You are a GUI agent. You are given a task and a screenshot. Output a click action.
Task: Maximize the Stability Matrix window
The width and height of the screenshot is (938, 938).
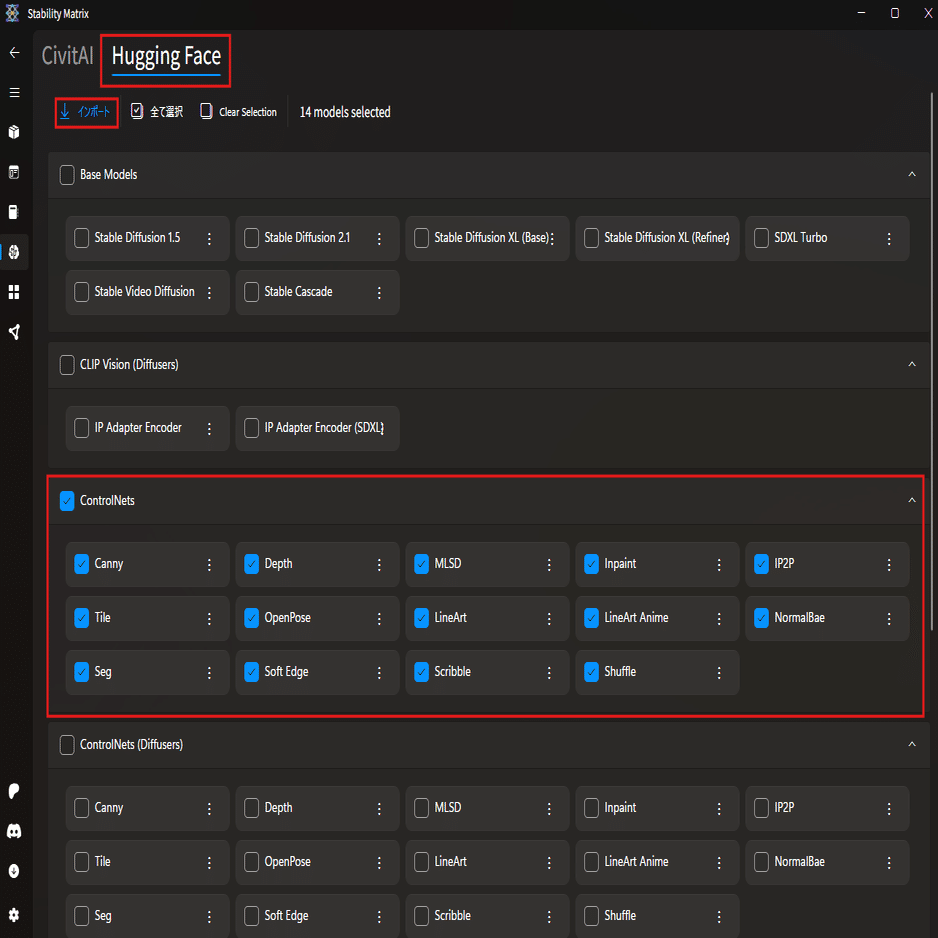pos(894,13)
